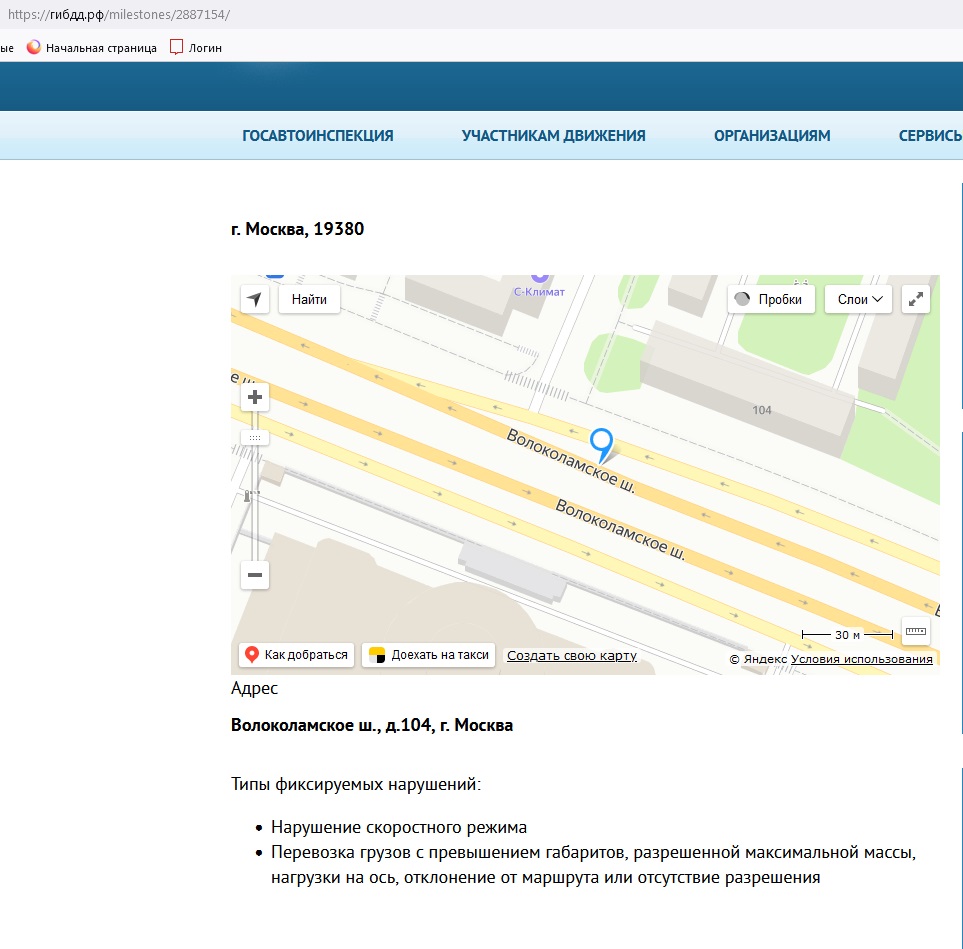Click the geolocation arrow icon on map
Screen dimensions: 963x949
coord(255,299)
